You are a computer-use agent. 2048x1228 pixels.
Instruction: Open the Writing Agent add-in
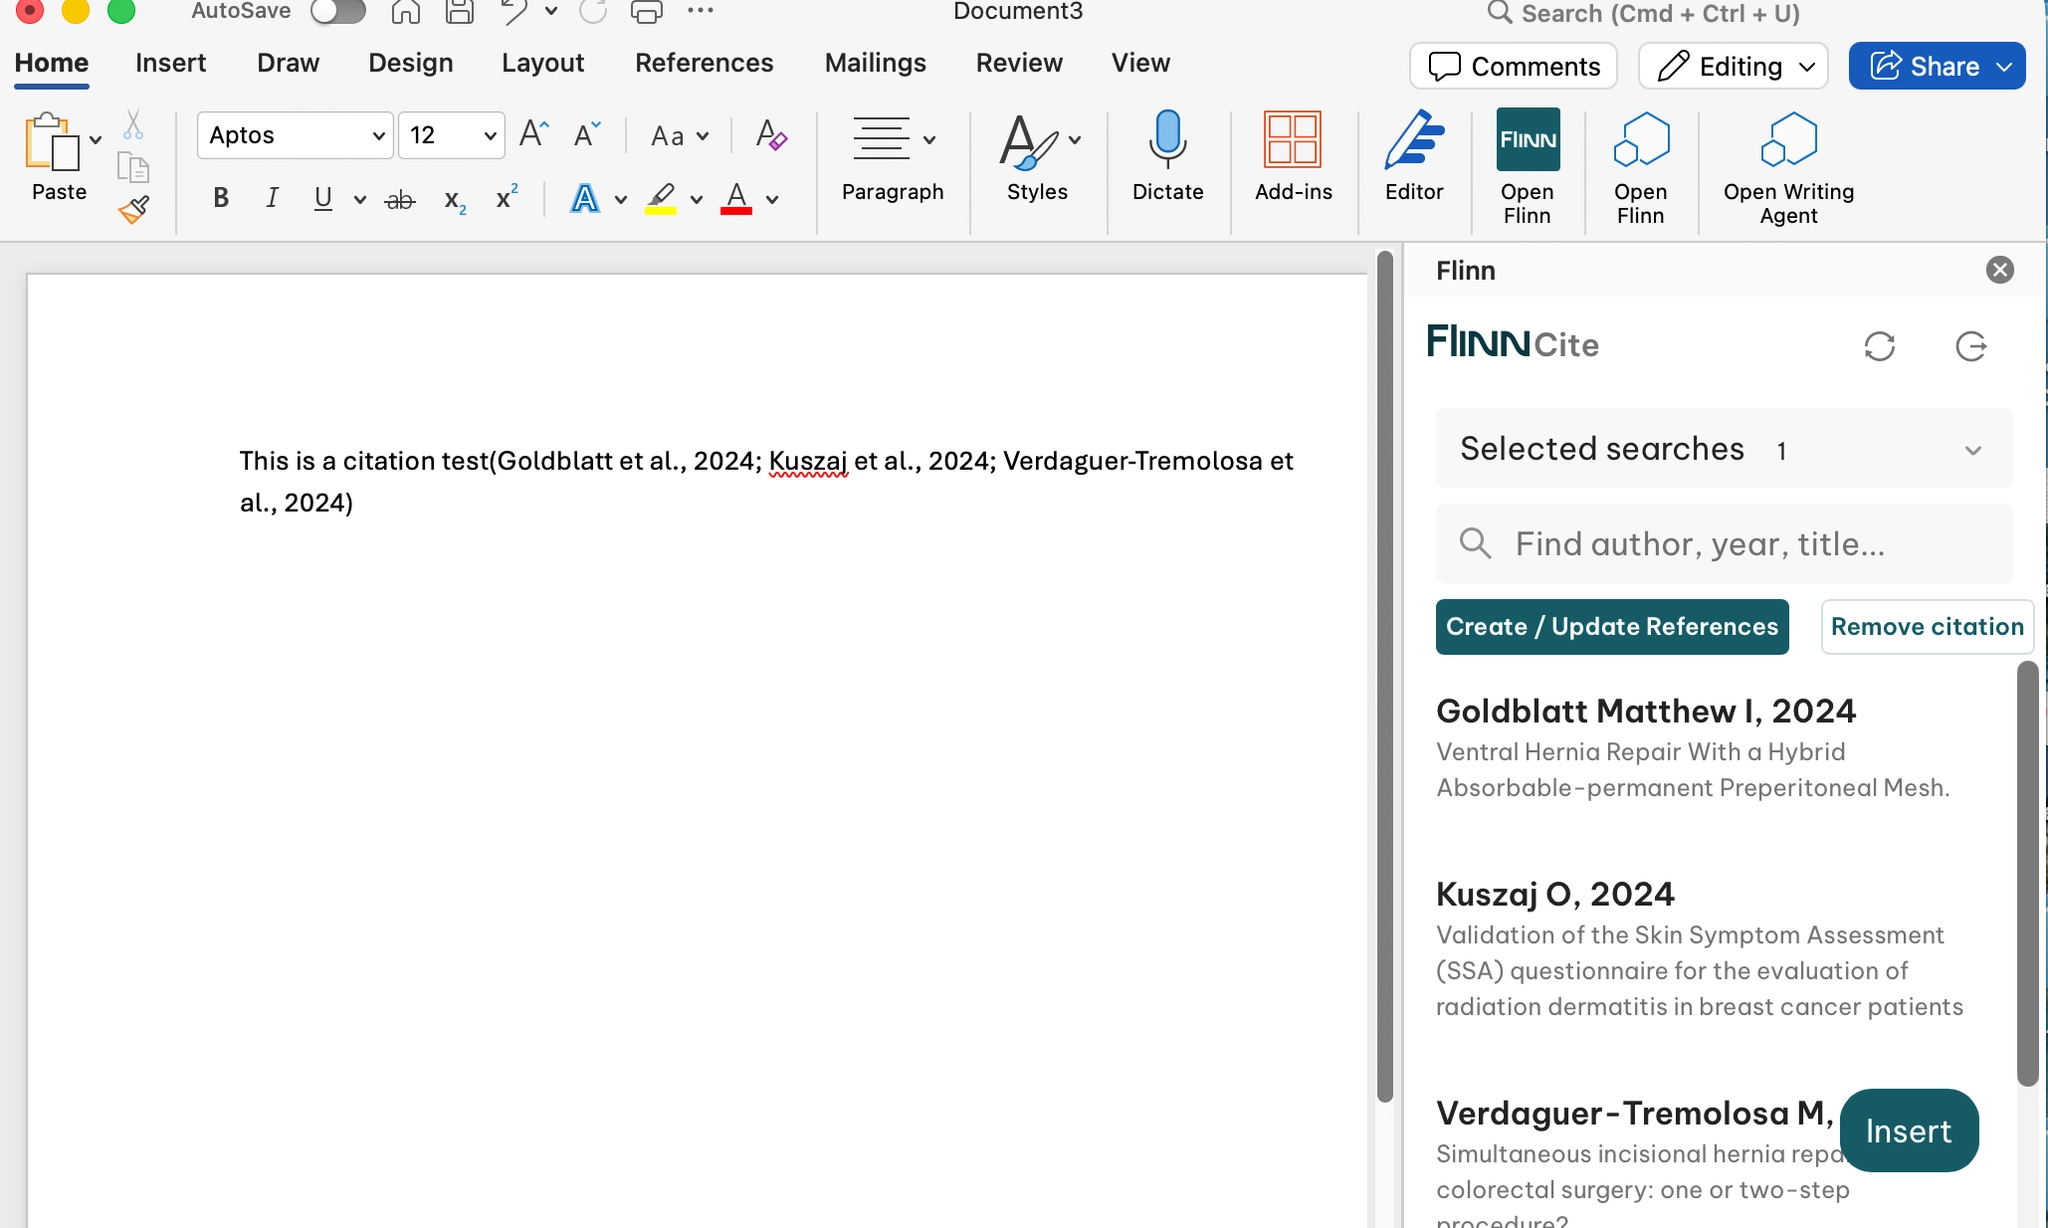pos(1788,167)
